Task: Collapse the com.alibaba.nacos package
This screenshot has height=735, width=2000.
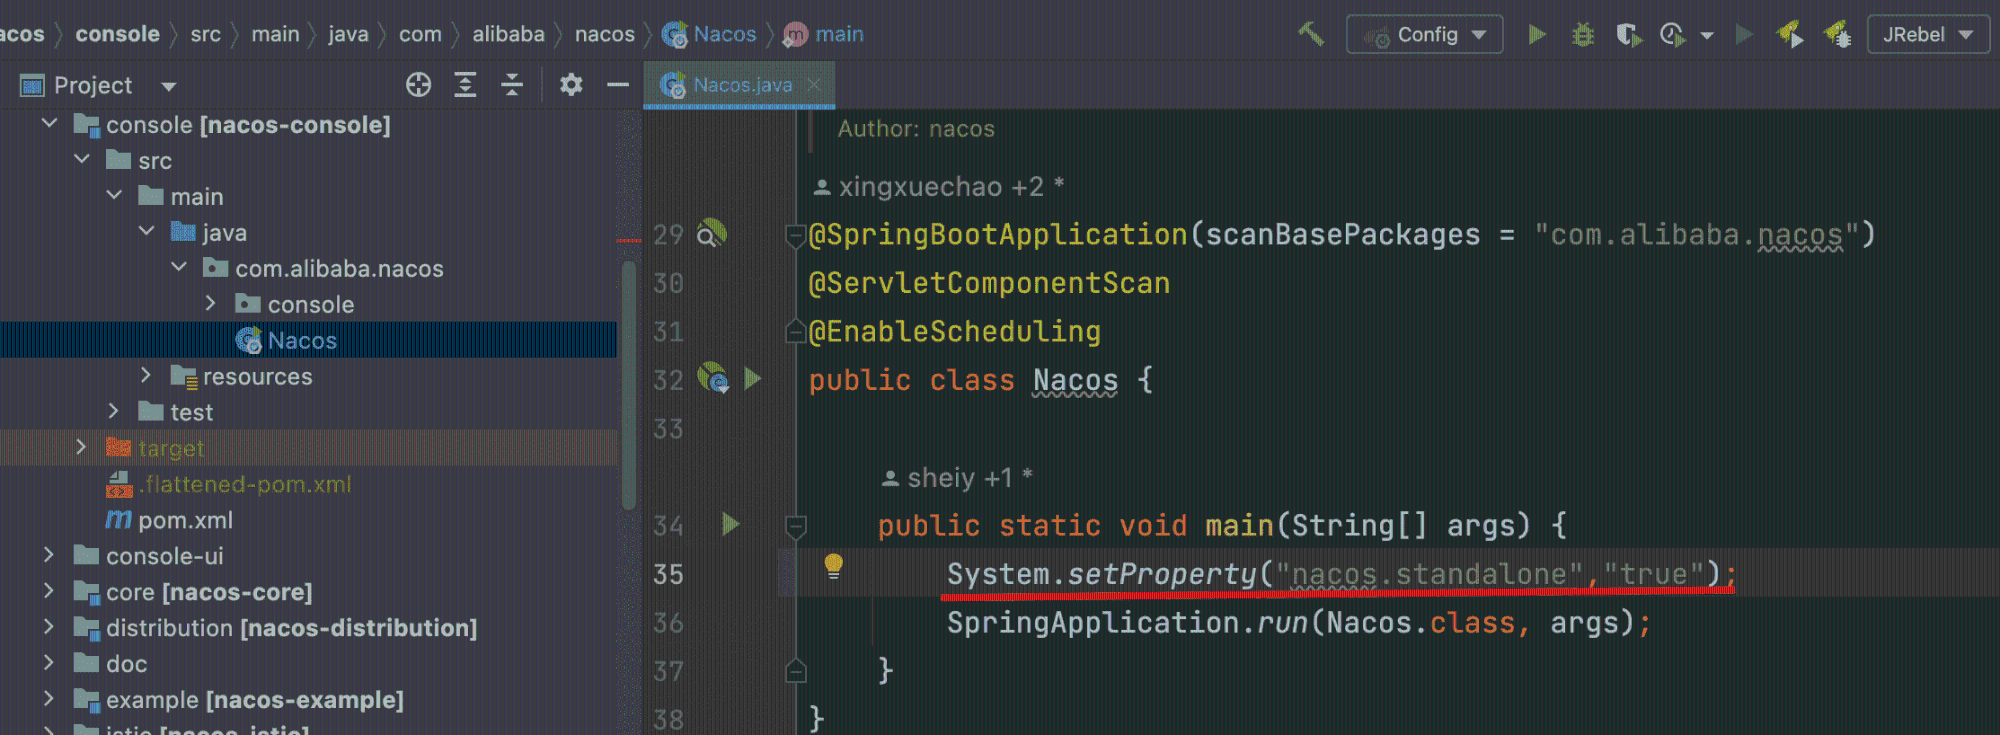Action: [179, 268]
